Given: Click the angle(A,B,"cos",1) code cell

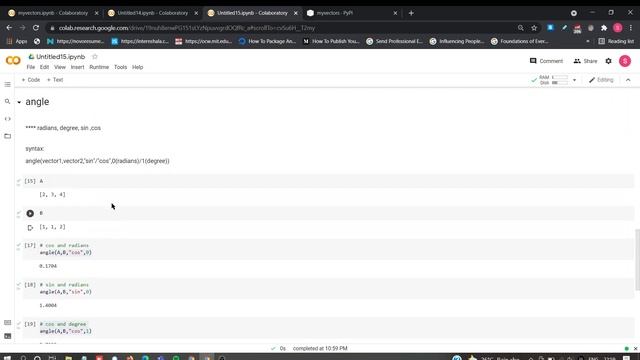Looking at the screenshot, I should click(328, 328).
